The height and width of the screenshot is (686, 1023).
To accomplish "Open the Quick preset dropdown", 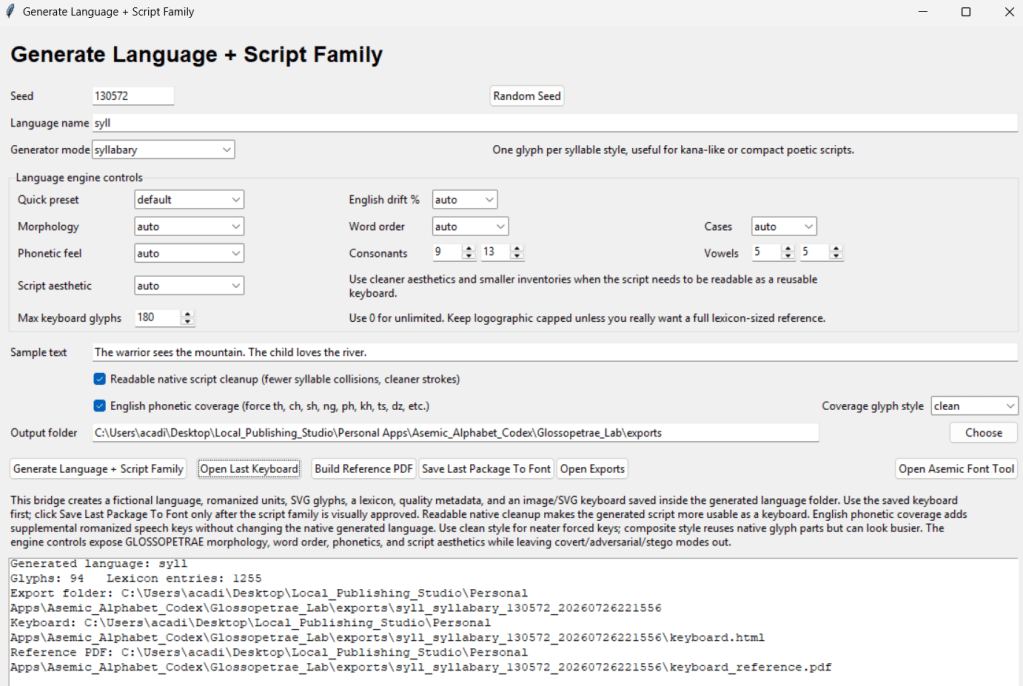I will (189, 200).
